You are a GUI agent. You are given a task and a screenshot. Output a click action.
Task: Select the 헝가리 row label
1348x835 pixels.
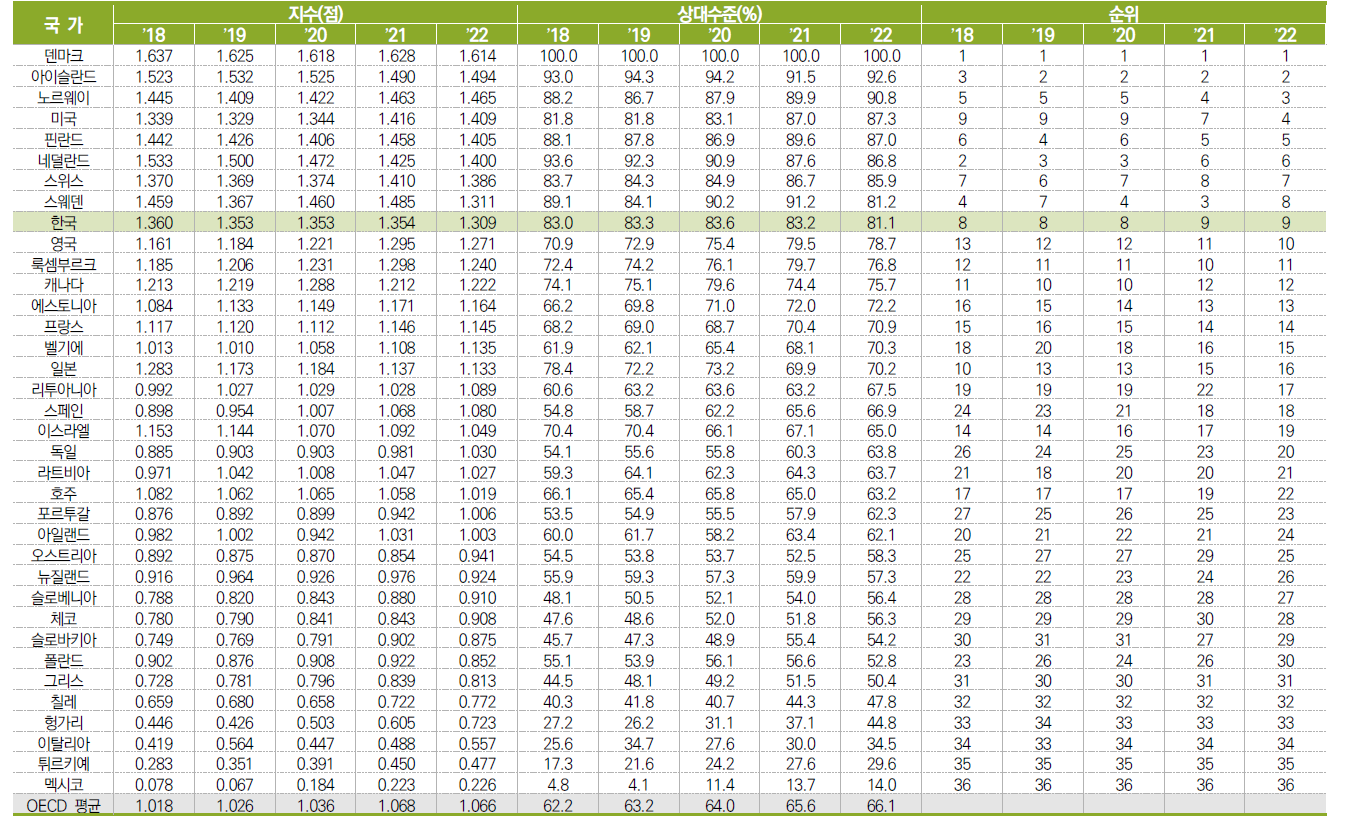click(64, 722)
